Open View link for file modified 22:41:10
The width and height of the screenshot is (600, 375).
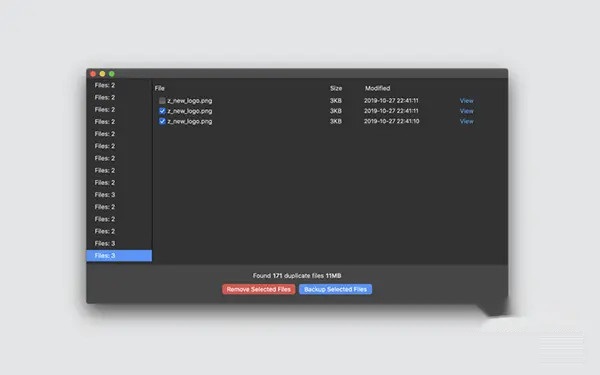point(466,121)
